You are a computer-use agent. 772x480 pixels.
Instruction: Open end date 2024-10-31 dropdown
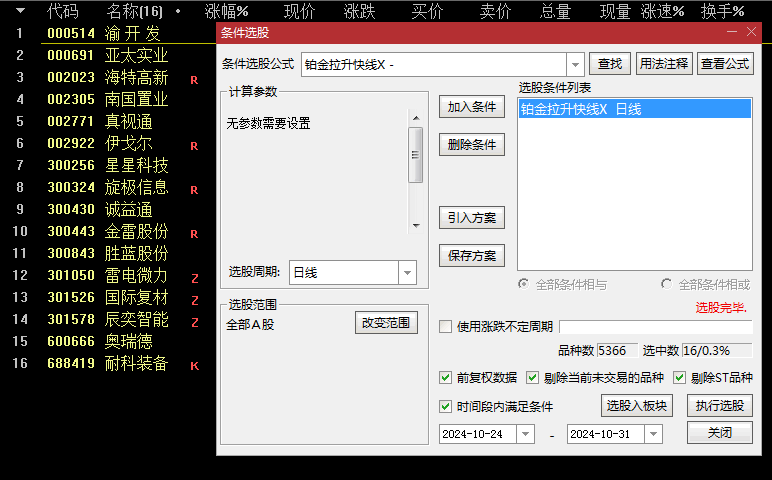click(x=653, y=434)
